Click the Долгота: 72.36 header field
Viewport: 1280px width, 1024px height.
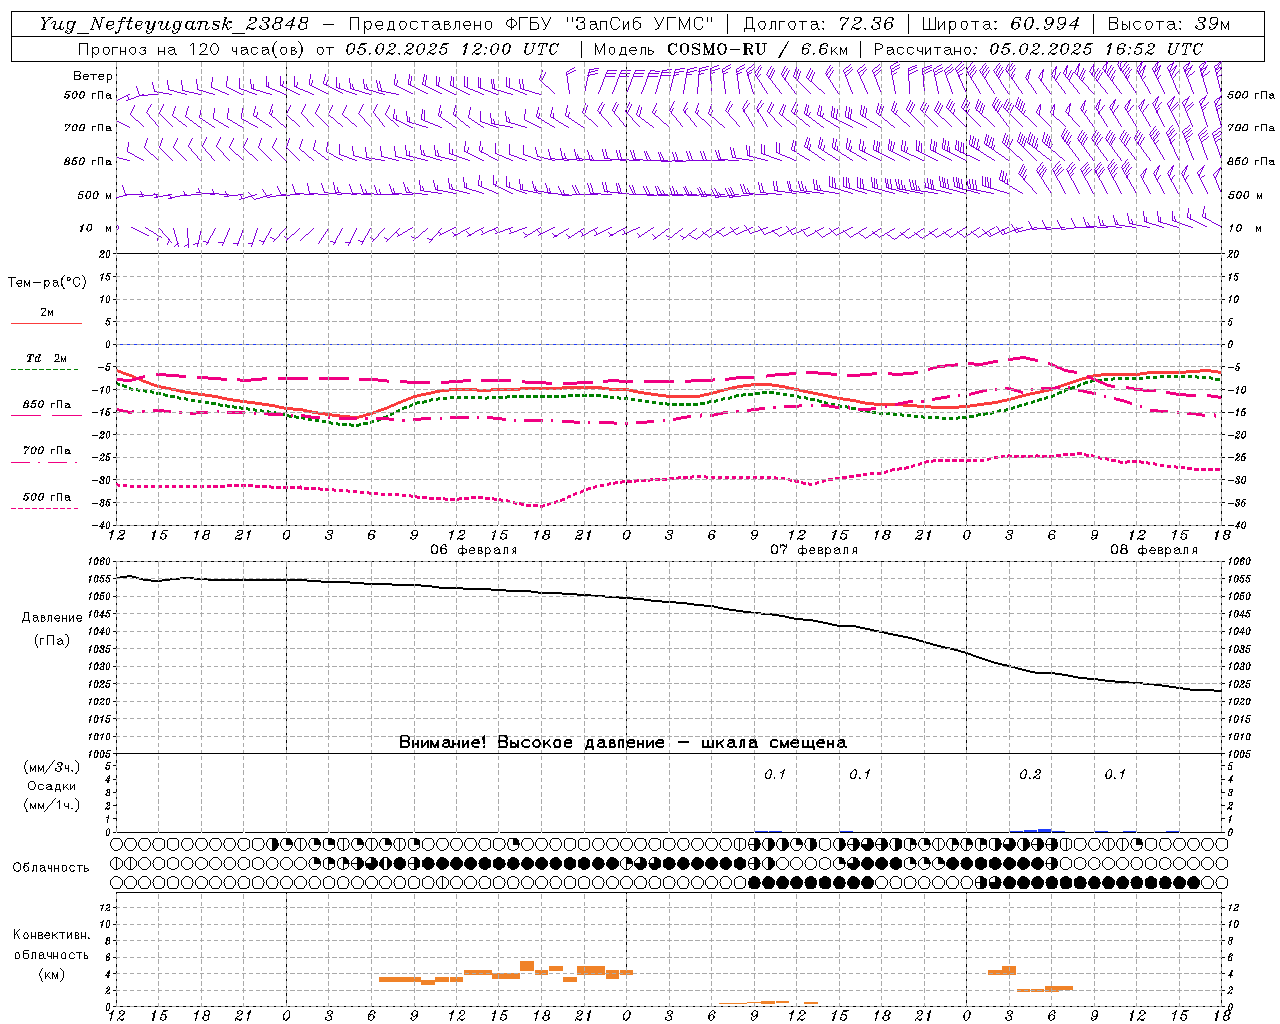coord(818,24)
